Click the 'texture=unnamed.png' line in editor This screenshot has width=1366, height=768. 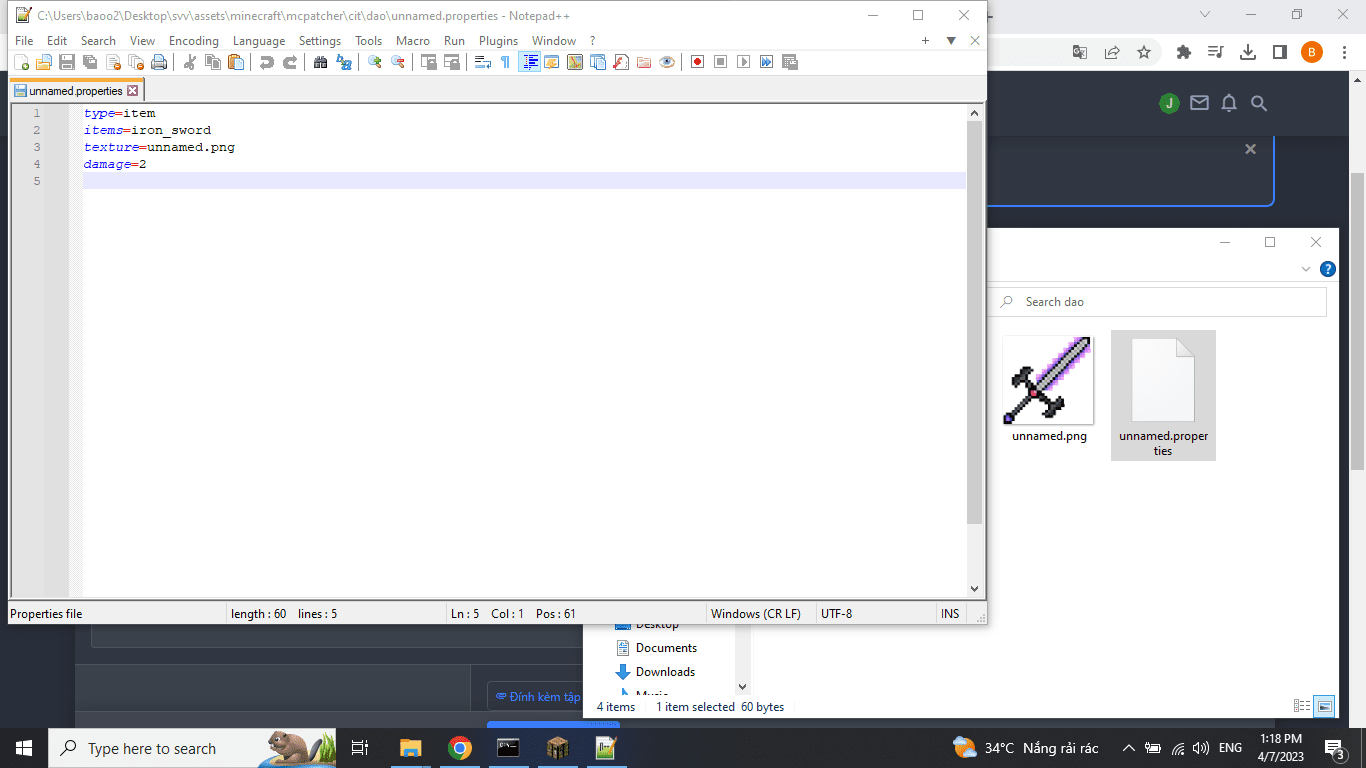(x=159, y=147)
